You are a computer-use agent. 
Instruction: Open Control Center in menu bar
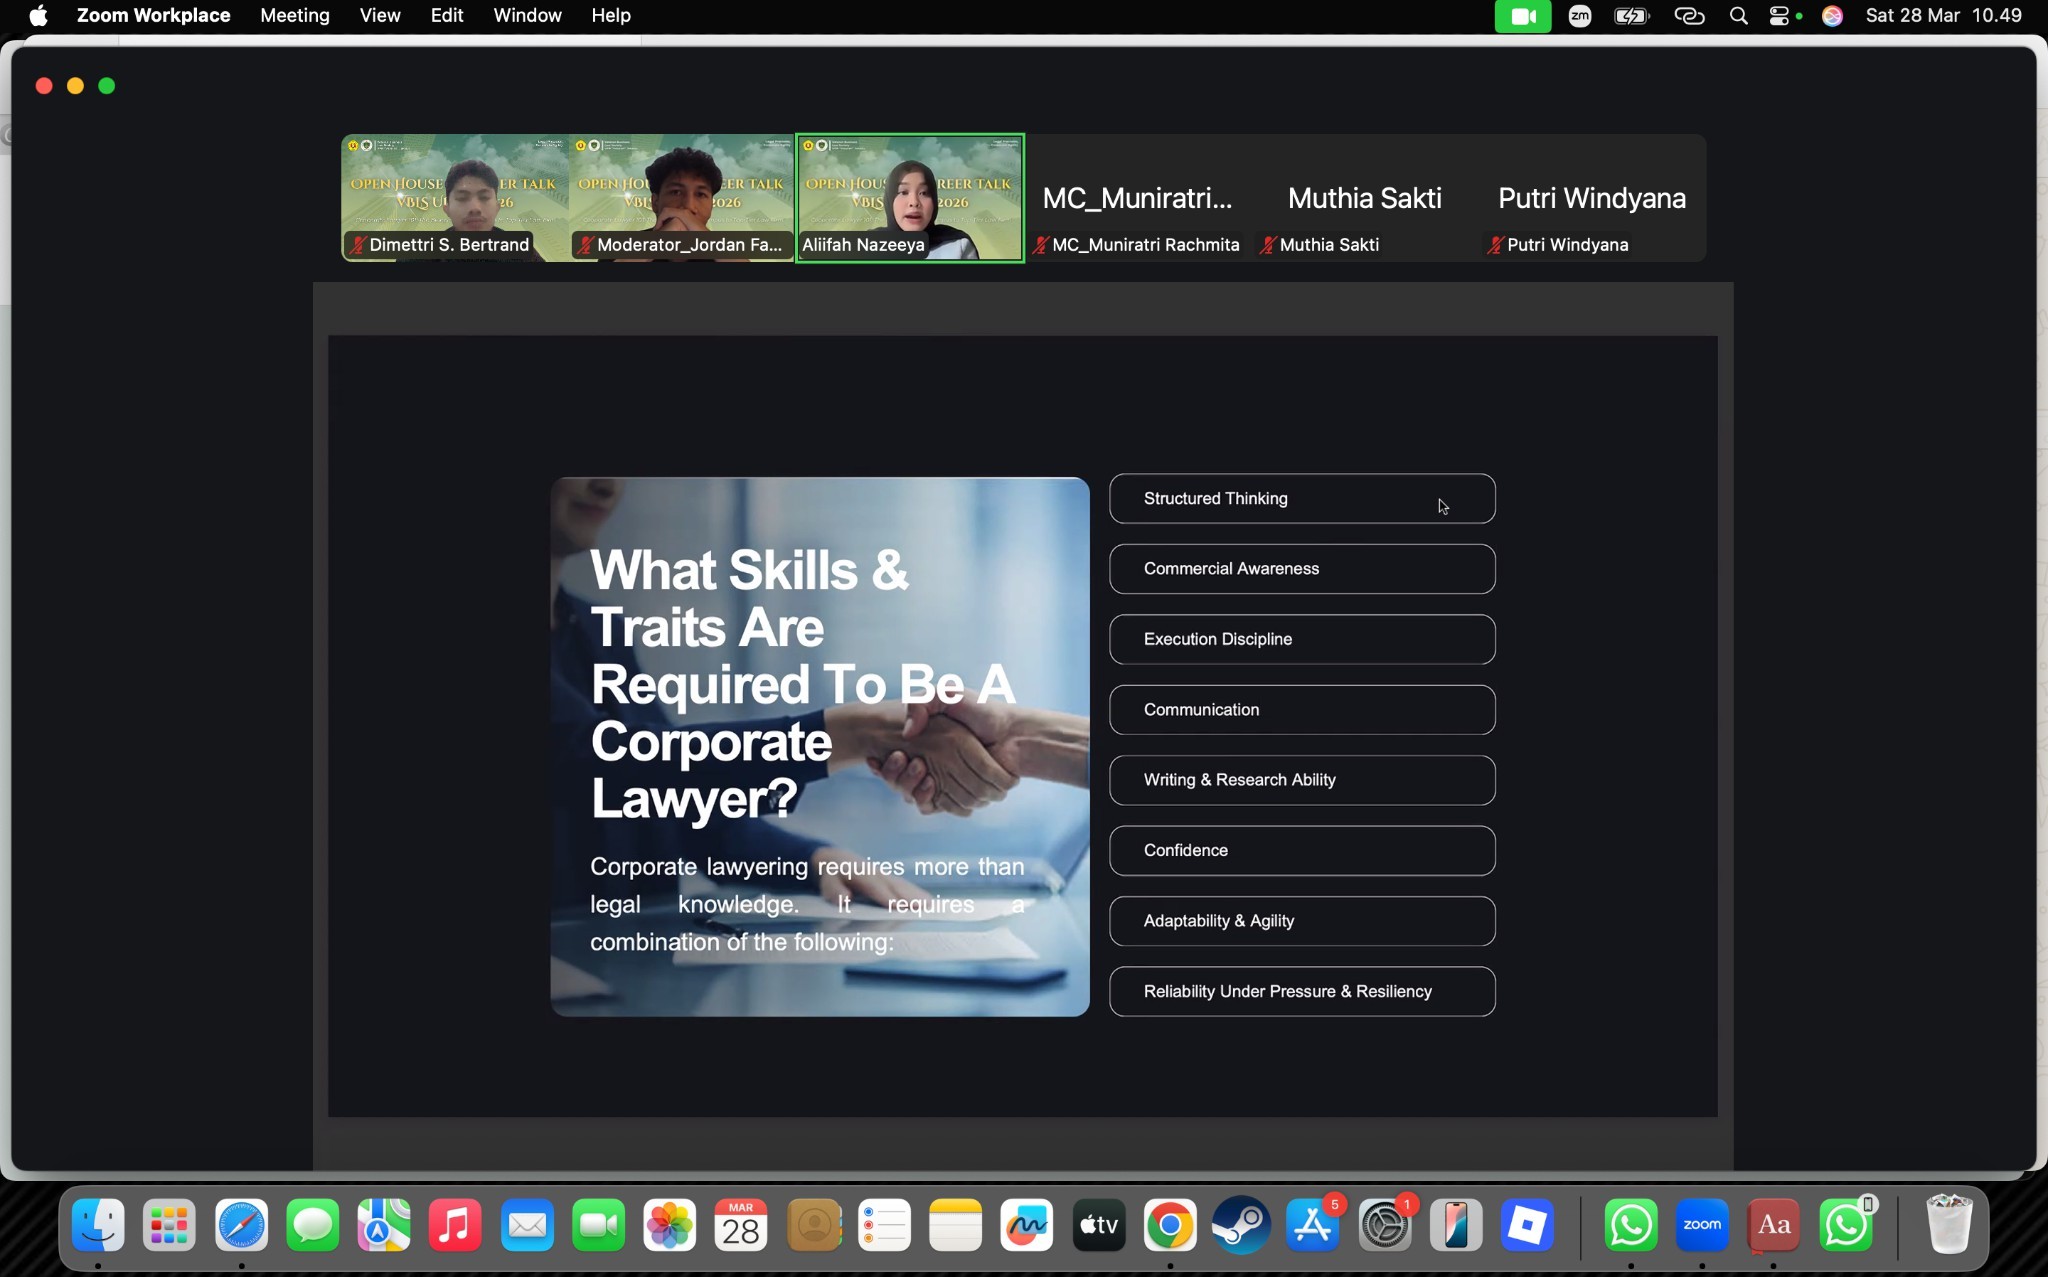pos(1780,16)
